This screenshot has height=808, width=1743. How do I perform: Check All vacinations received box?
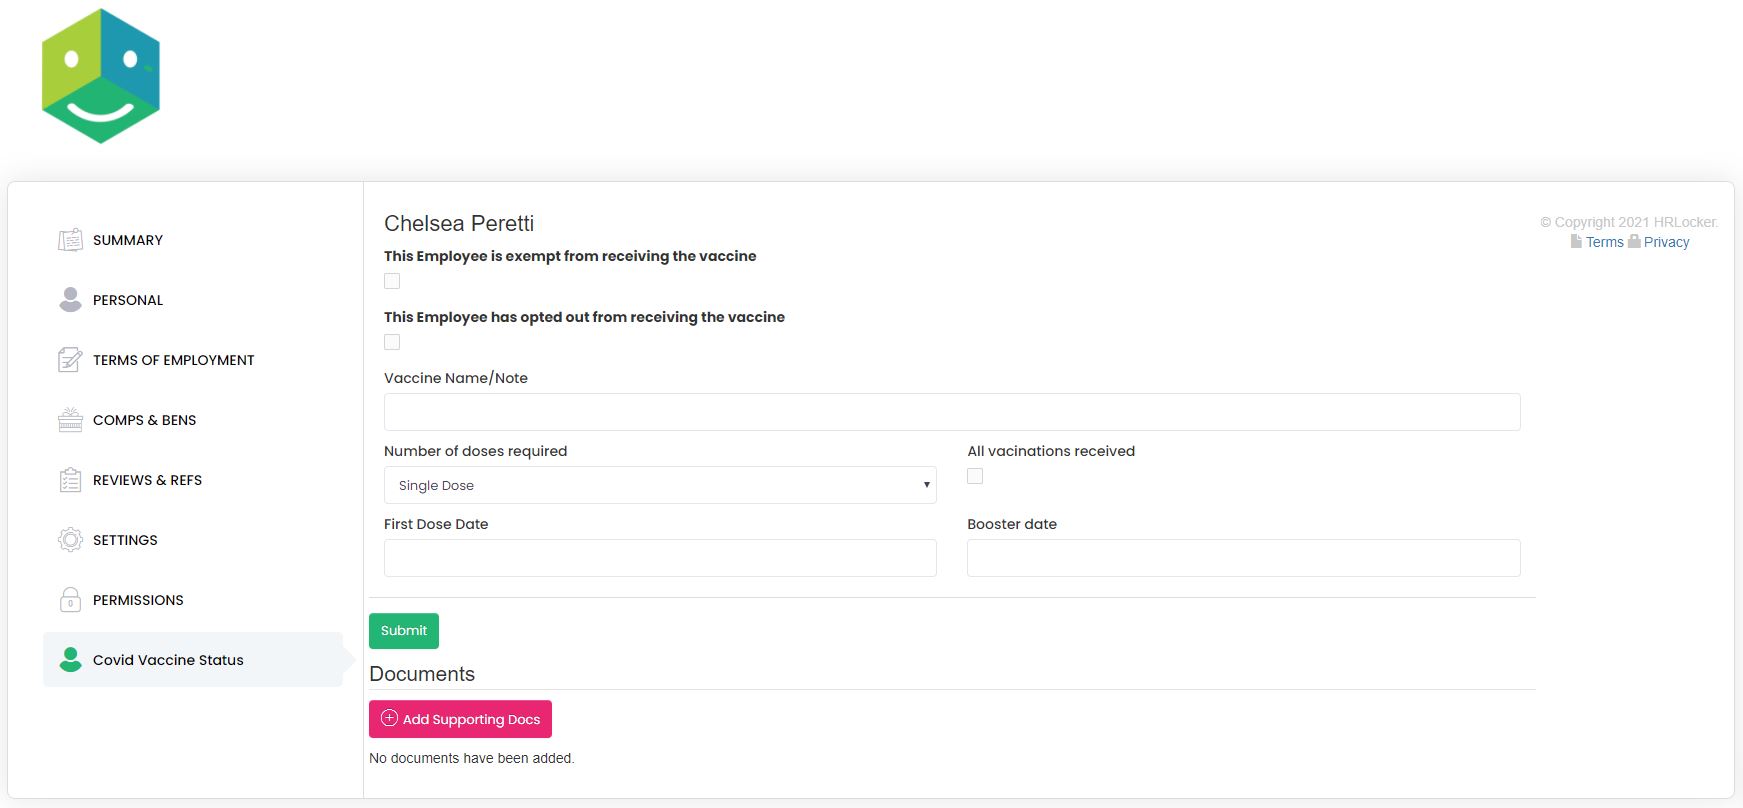(975, 476)
